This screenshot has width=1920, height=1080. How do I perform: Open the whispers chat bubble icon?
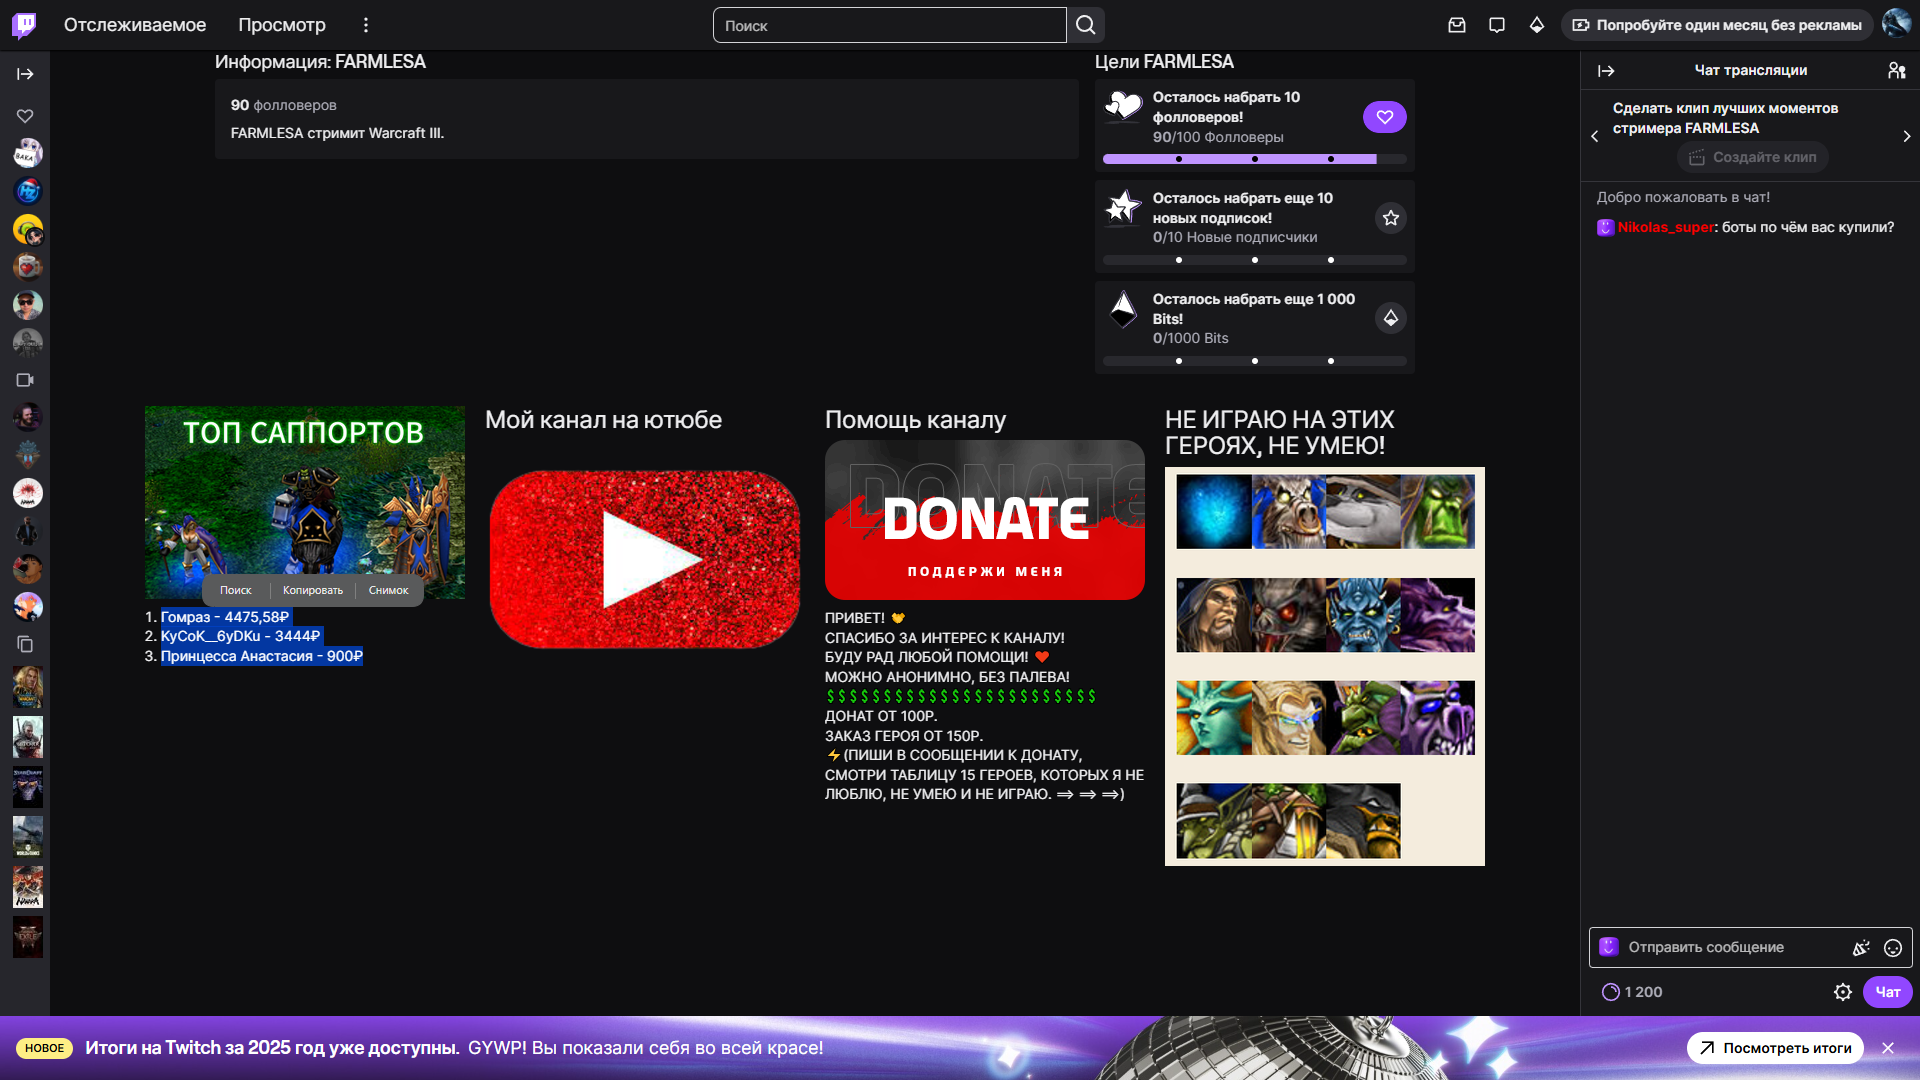[x=1497, y=25]
